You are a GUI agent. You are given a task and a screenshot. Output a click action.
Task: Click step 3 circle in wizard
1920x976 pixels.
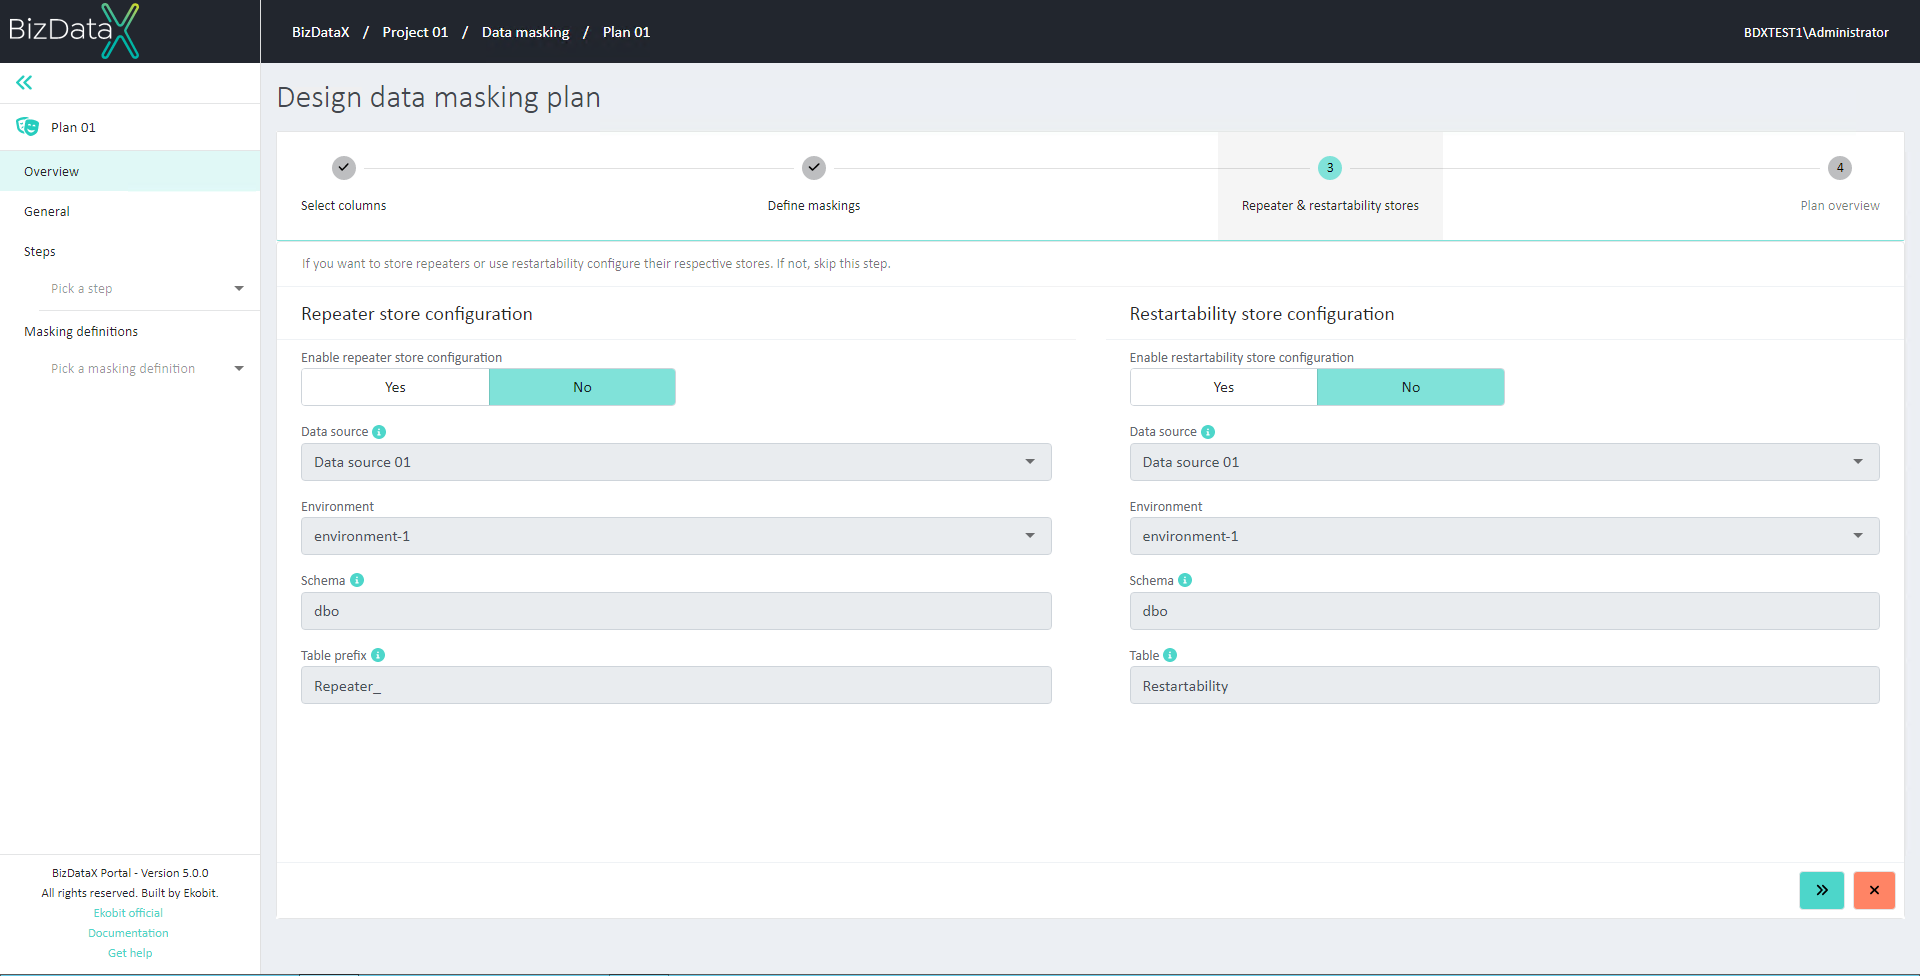(1330, 167)
